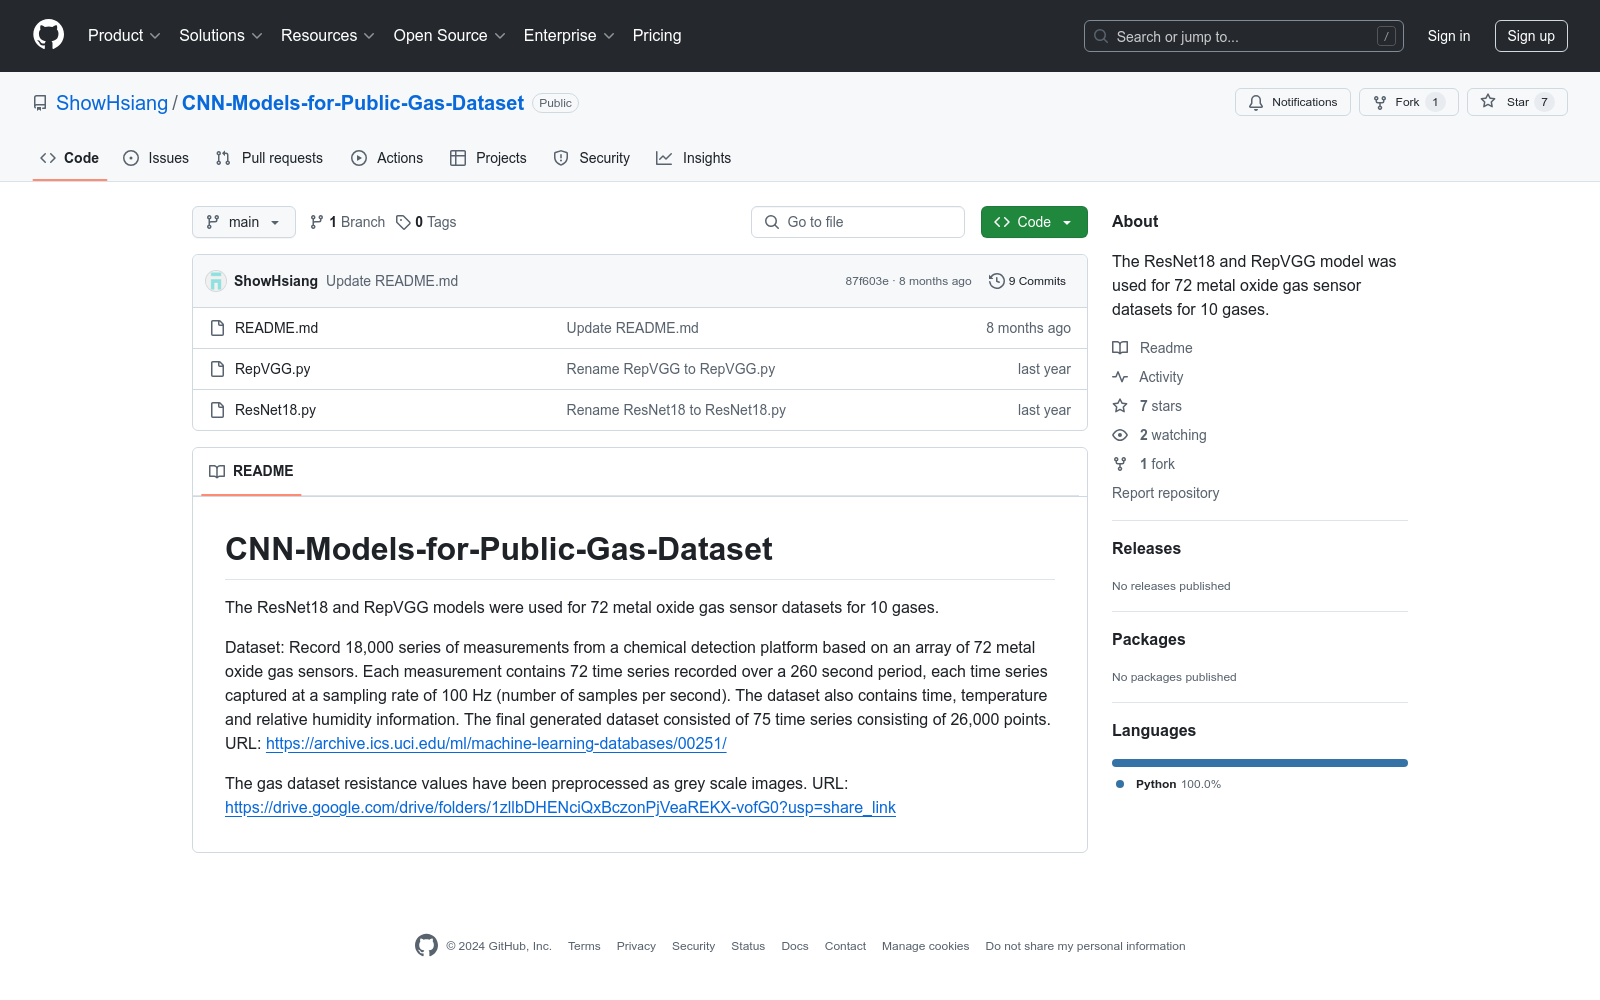Expand the Enterprise menu
Image resolution: width=1600 pixels, height=1000 pixels.
click(x=569, y=36)
